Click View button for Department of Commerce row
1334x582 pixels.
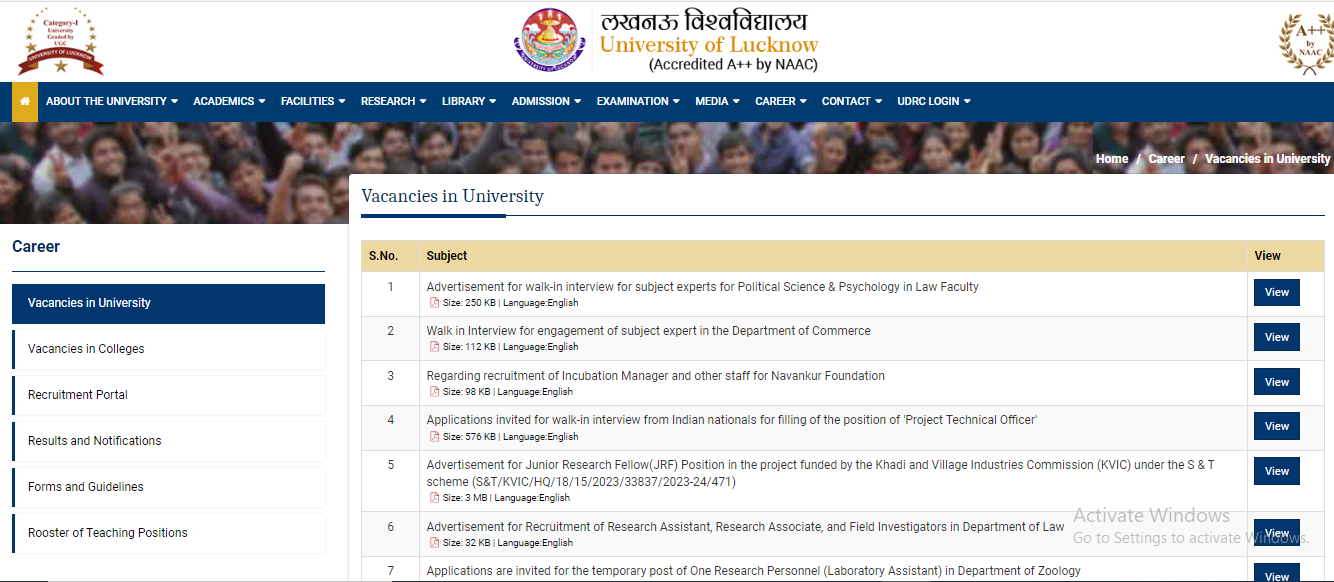point(1277,337)
